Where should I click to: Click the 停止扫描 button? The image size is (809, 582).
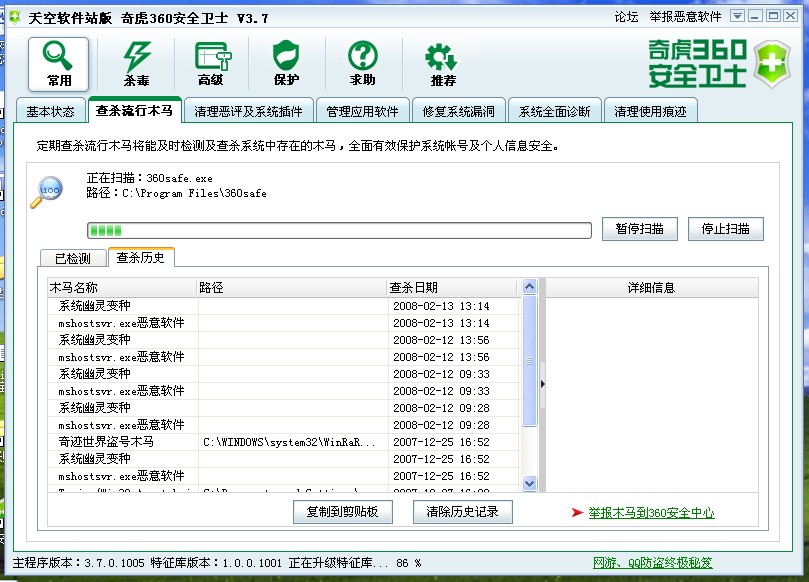[x=725, y=229]
